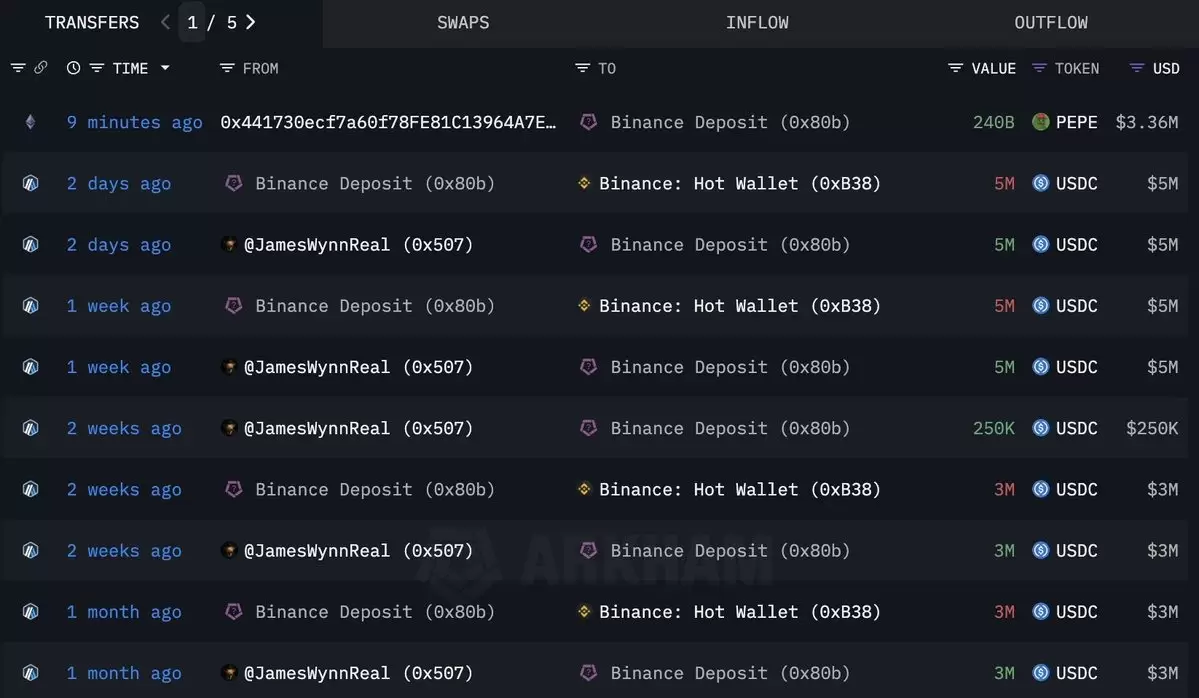Click Binance logo icon in first 1 week ago row
The width and height of the screenshot is (1199, 698).
point(584,305)
